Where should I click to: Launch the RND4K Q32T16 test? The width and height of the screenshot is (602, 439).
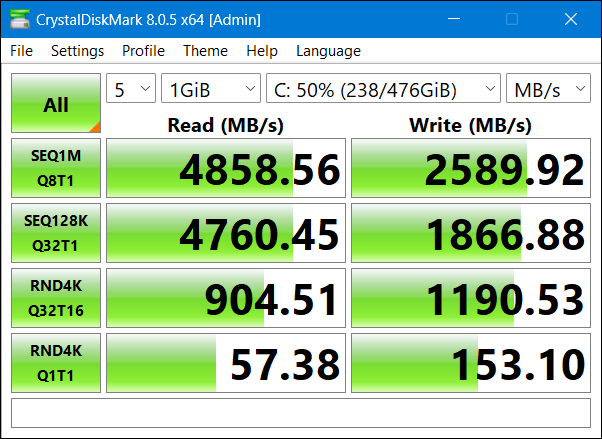56,297
